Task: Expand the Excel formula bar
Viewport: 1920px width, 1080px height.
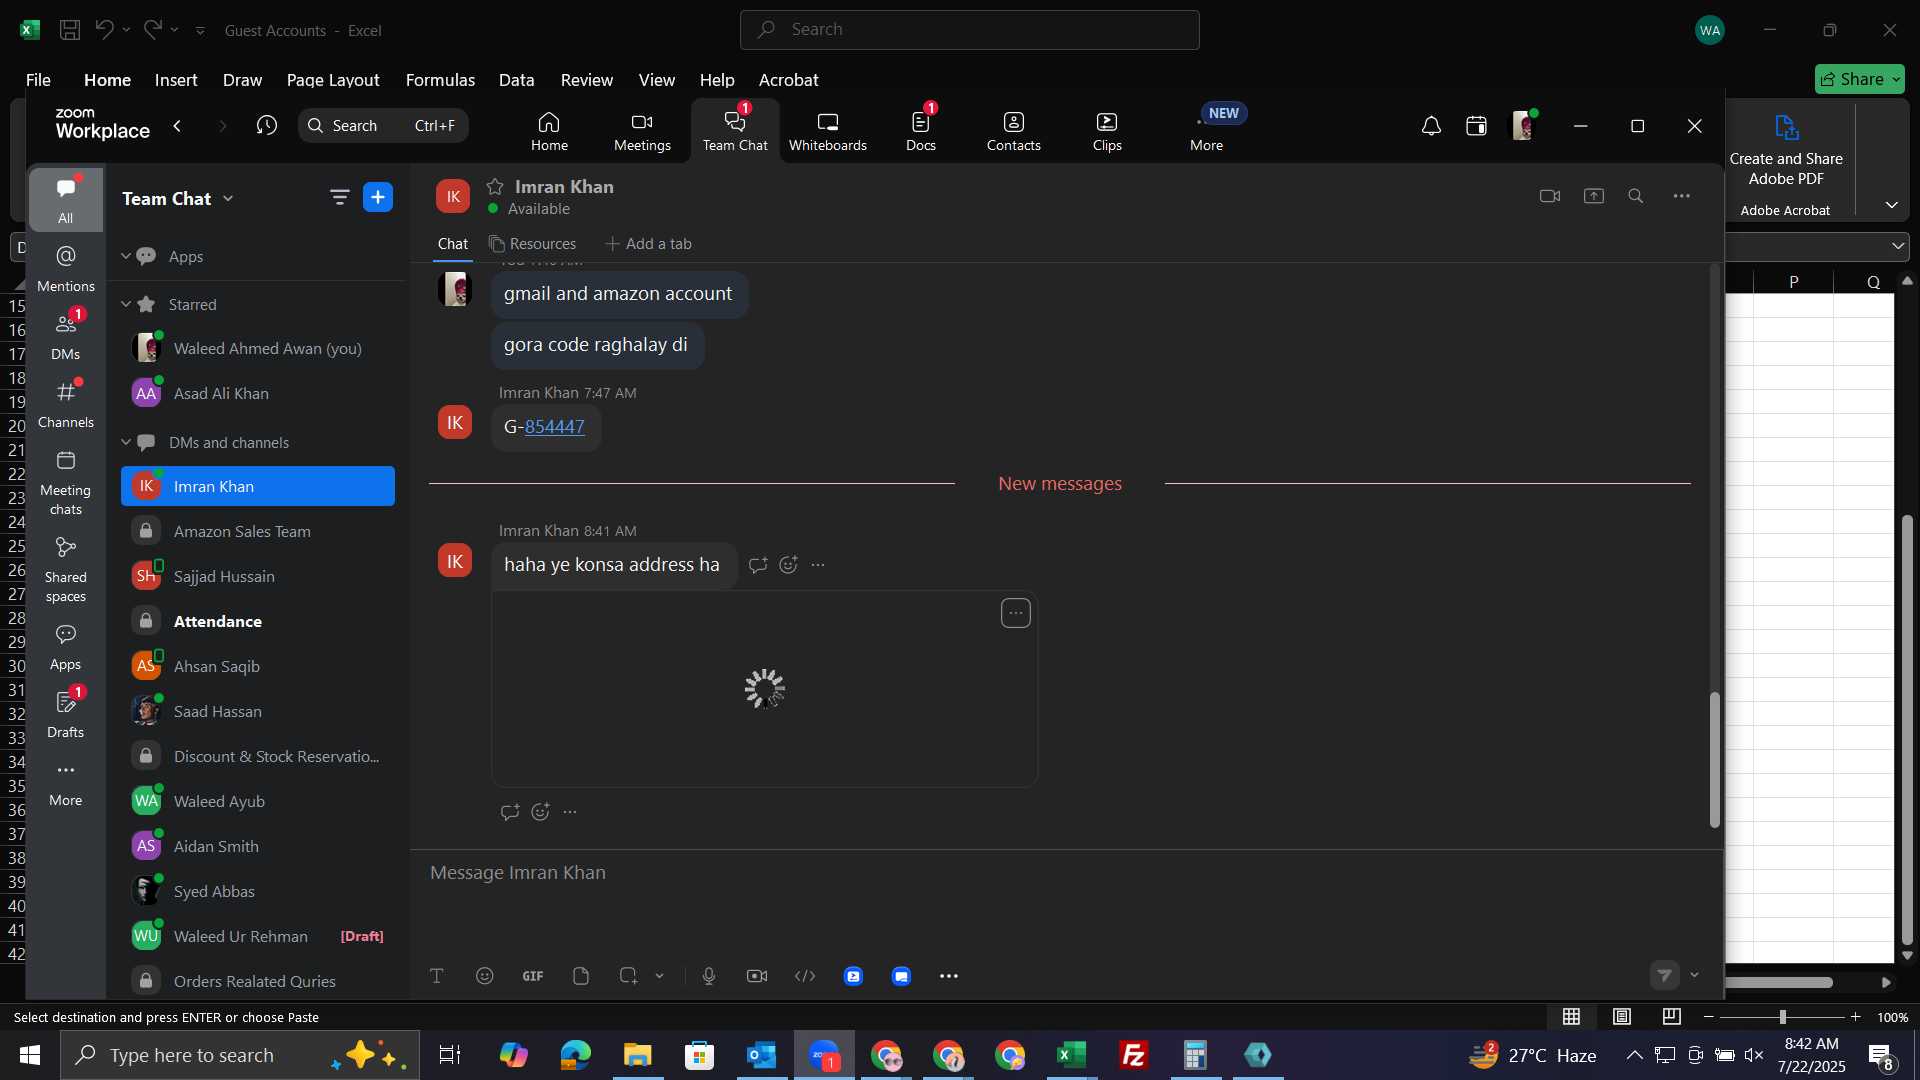Action: [x=1898, y=246]
